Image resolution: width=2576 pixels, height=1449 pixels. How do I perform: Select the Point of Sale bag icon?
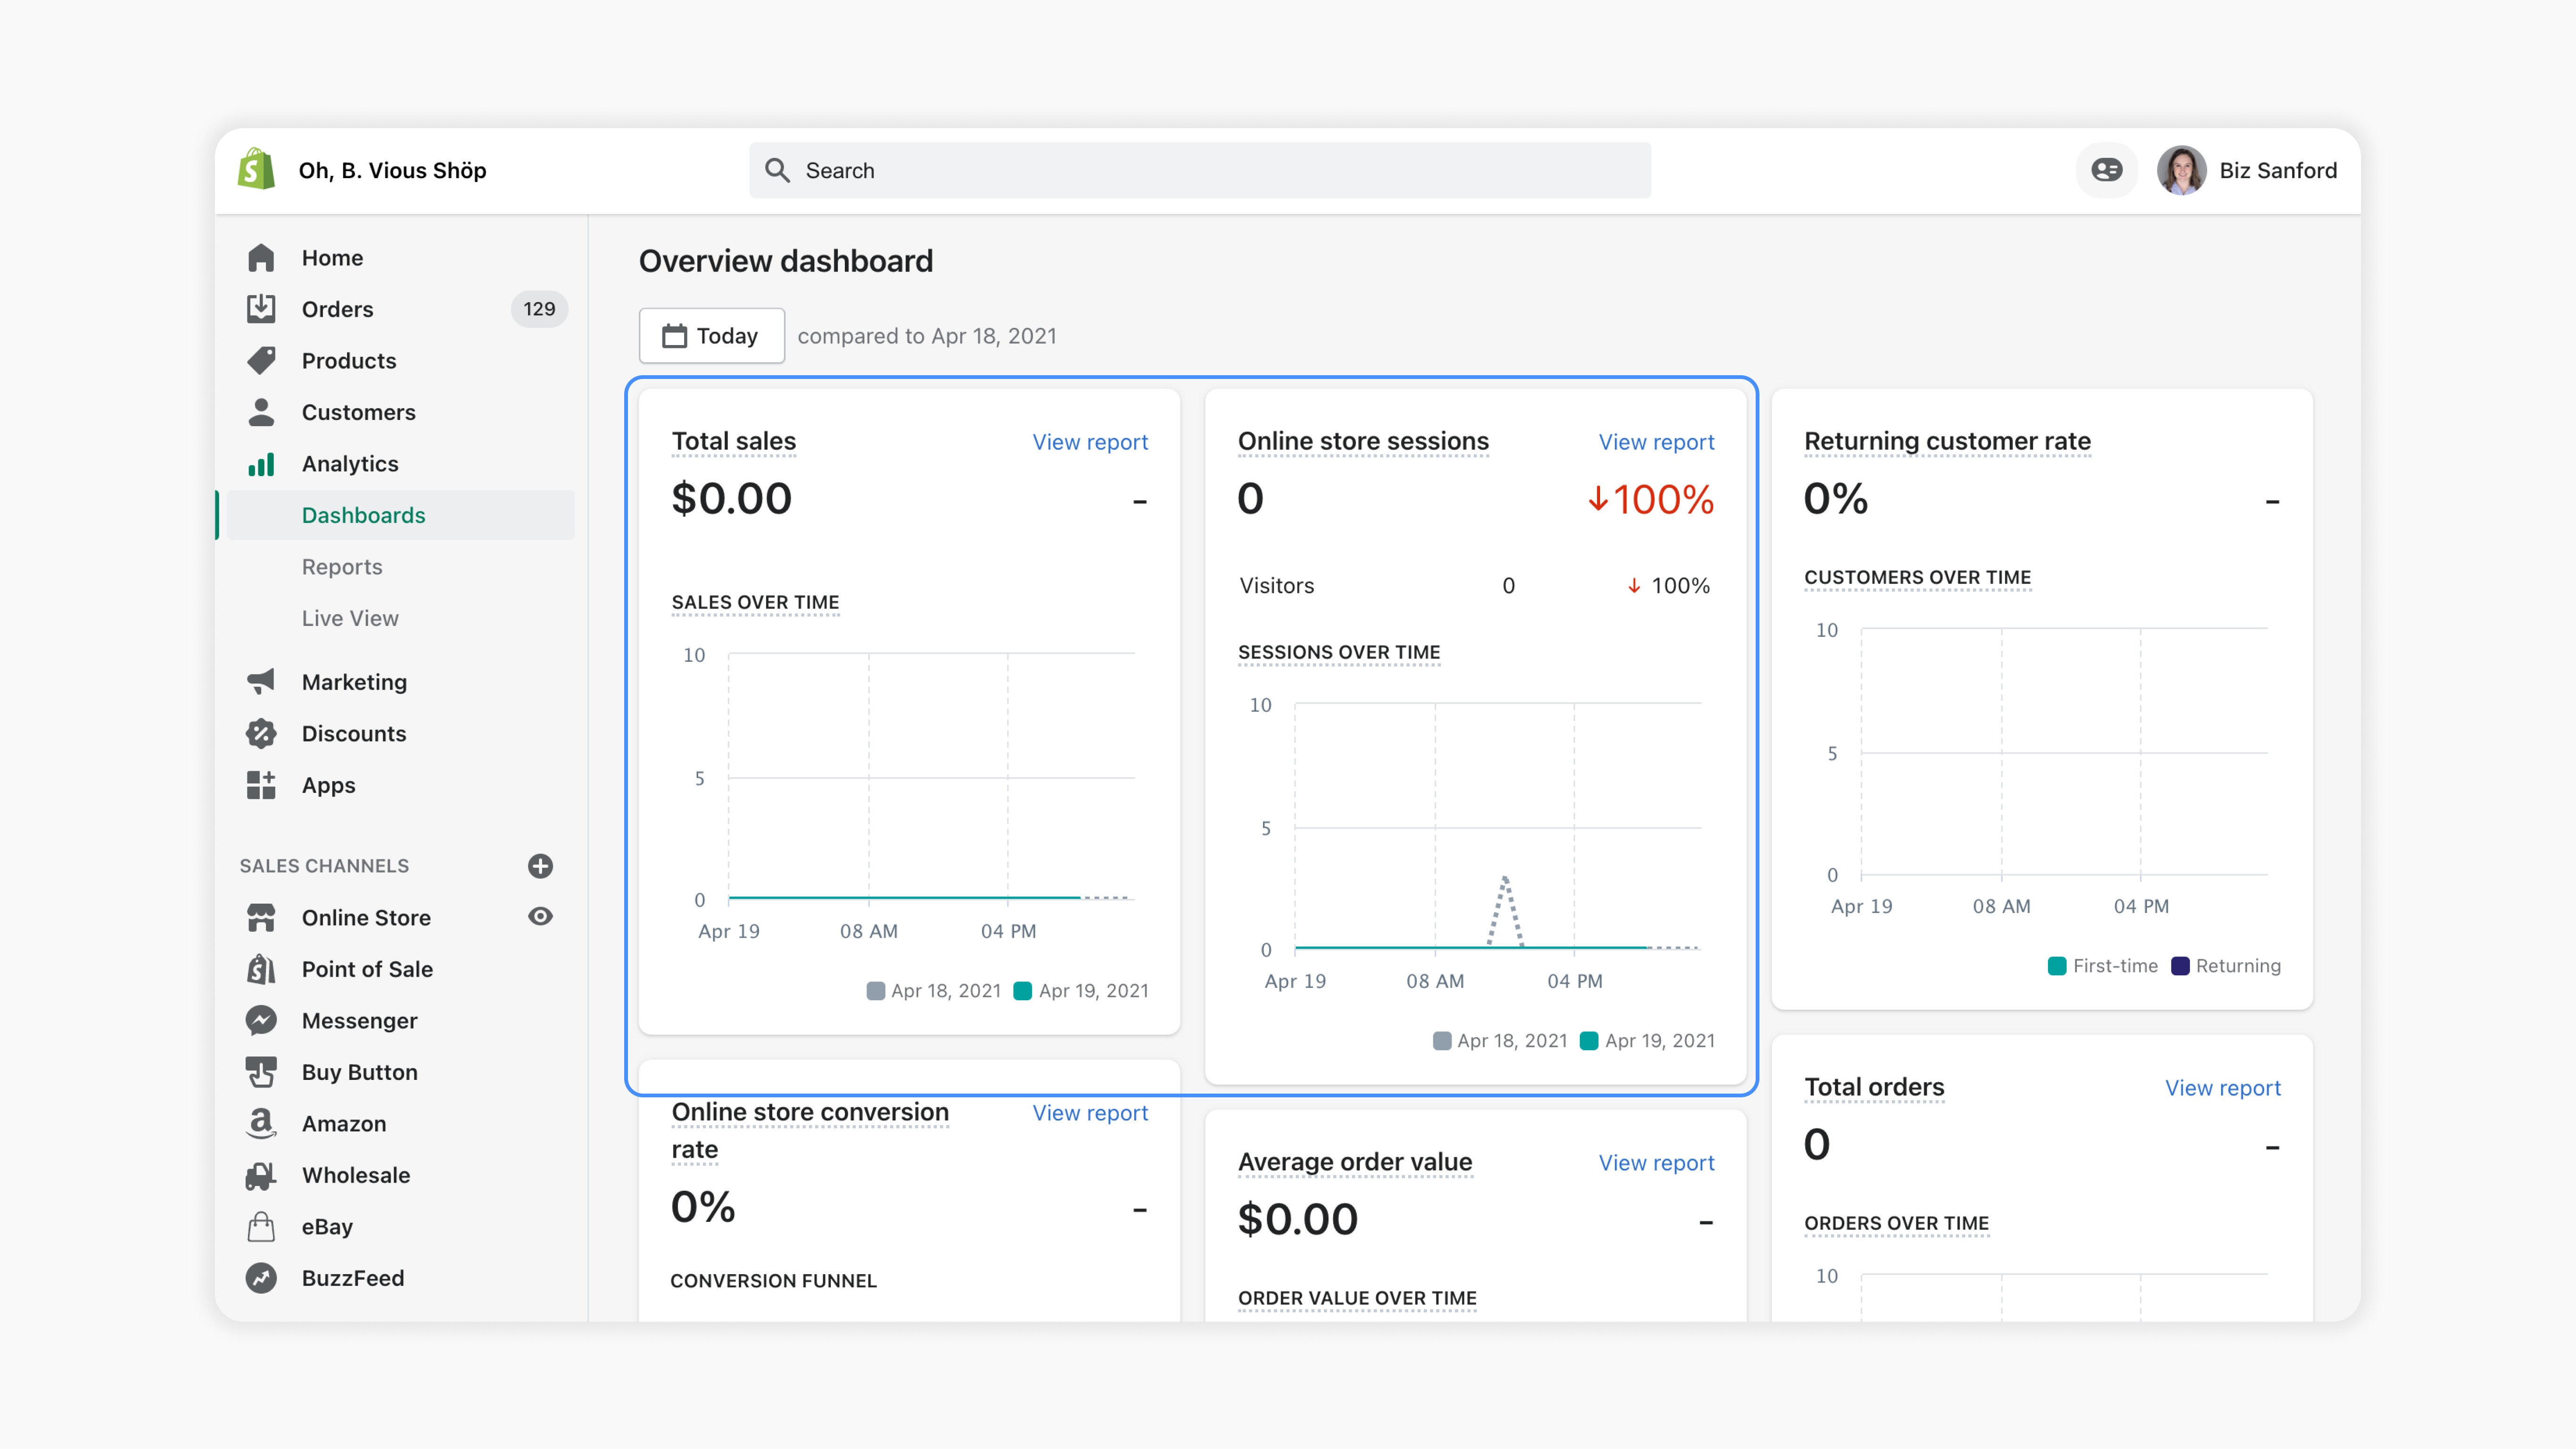point(261,969)
